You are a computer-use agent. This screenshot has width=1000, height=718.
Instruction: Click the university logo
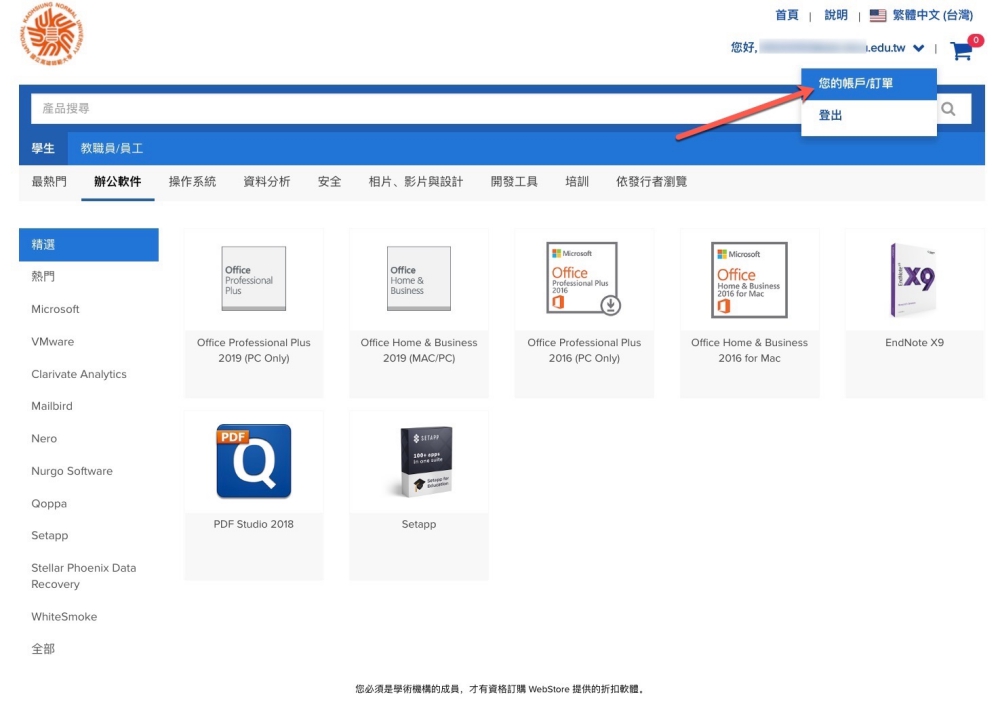point(51,34)
